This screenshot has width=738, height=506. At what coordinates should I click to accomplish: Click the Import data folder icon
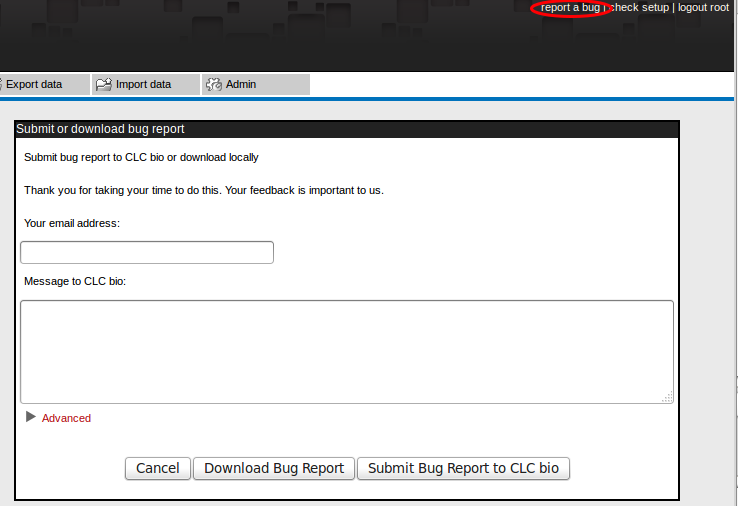coord(104,85)
